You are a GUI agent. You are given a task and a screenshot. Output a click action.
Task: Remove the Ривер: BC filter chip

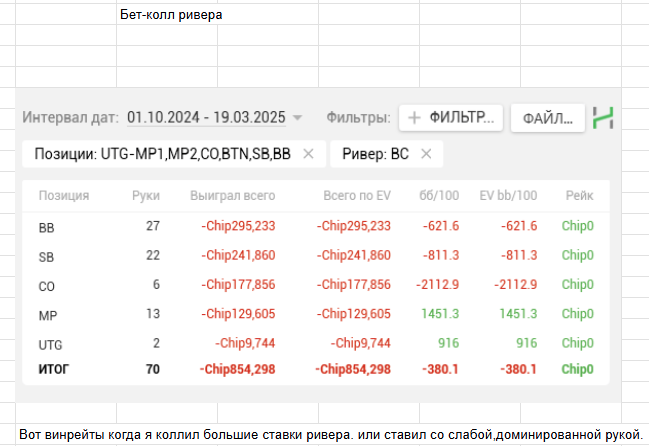(426, 154)
